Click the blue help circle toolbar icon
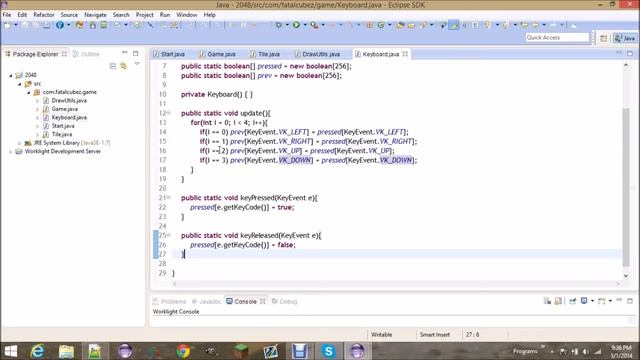This screenshot has width=640, height=360. tap(60, 25)
